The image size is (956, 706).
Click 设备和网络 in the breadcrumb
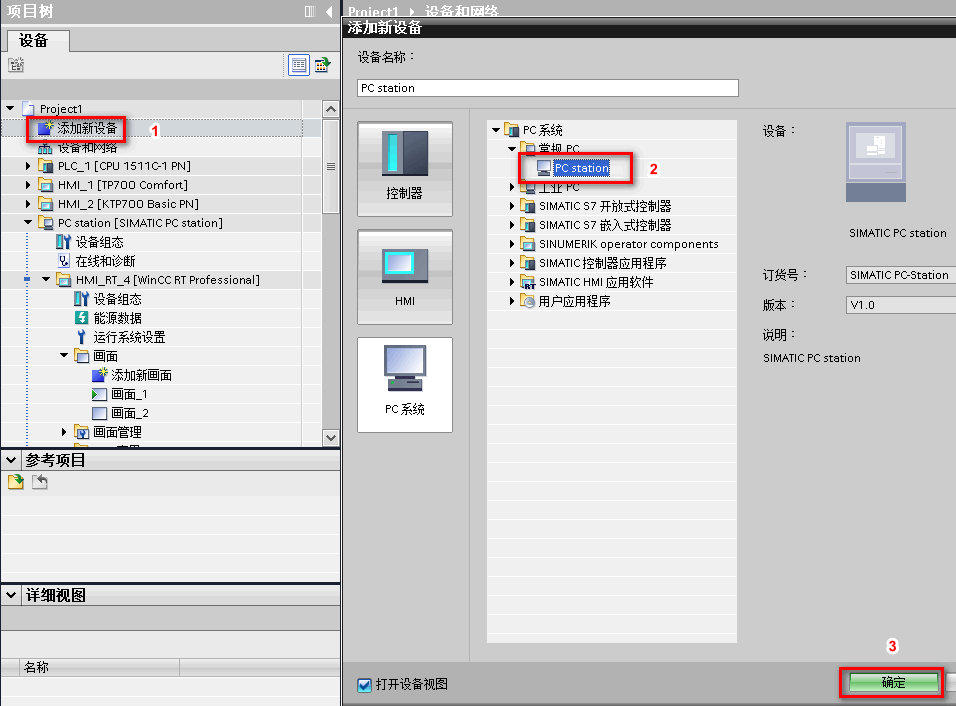[462, 11]
